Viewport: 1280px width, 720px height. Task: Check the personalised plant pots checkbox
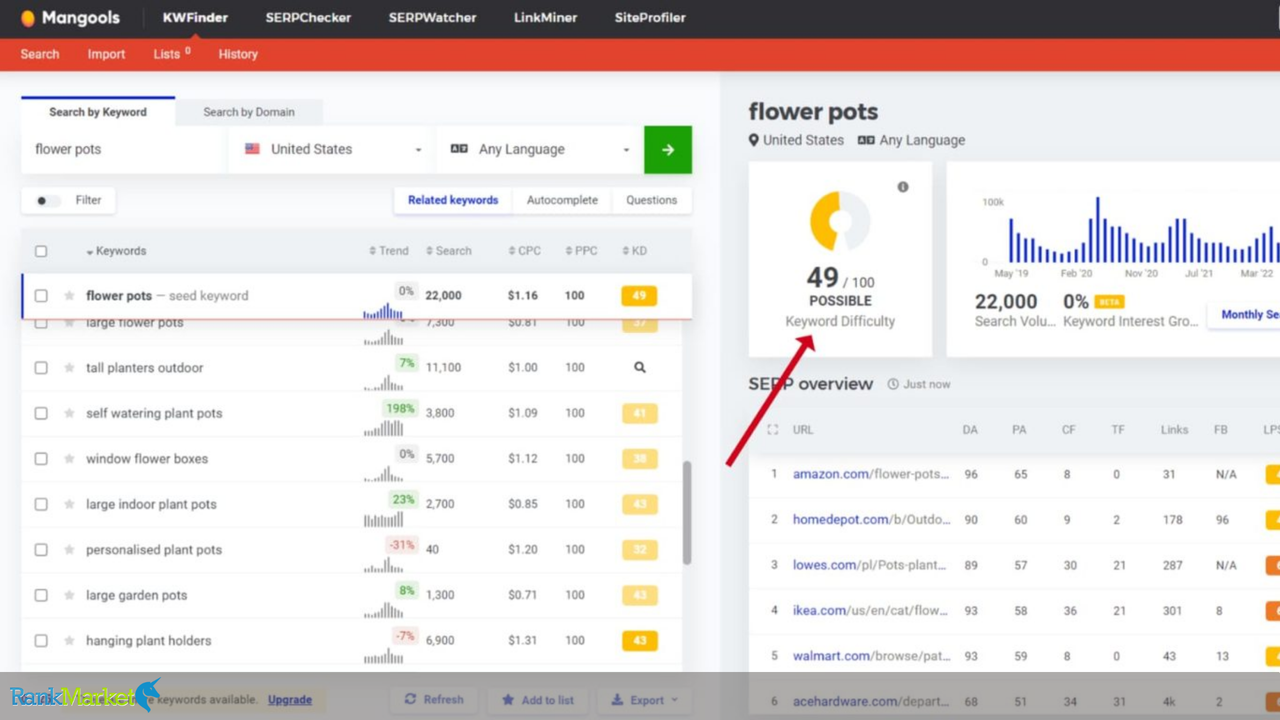coord(41,550)
